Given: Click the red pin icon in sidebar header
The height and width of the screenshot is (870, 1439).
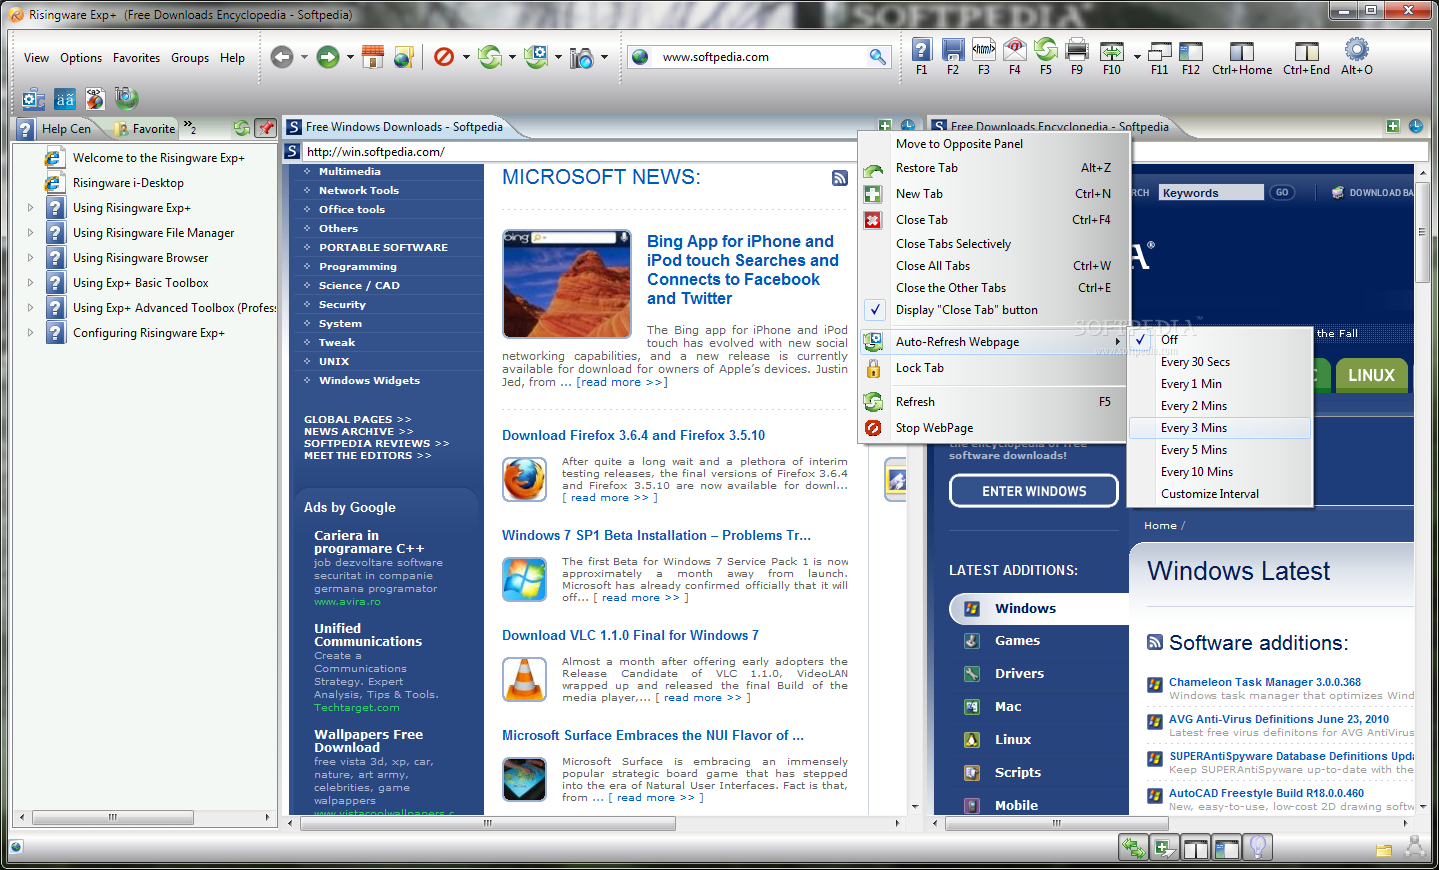Looking at the screenshot, I should click(265, 128).
